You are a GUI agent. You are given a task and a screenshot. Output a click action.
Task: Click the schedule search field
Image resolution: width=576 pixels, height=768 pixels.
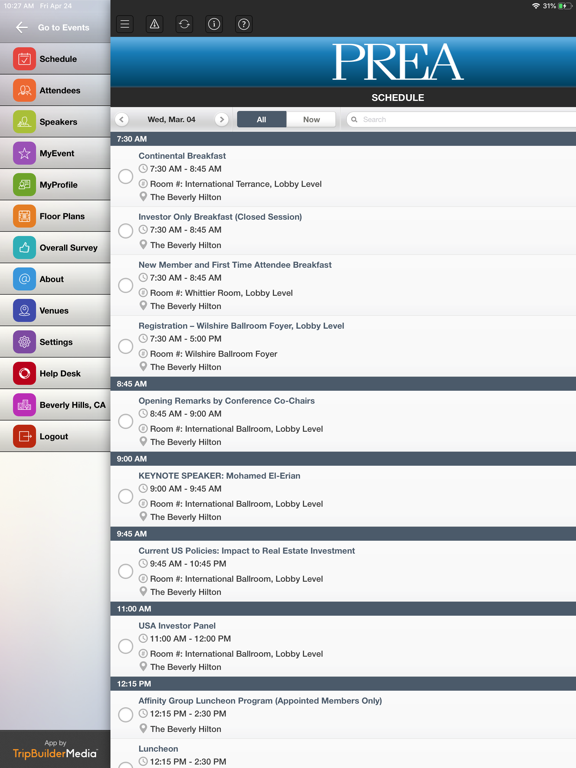(x=460, y=119)
